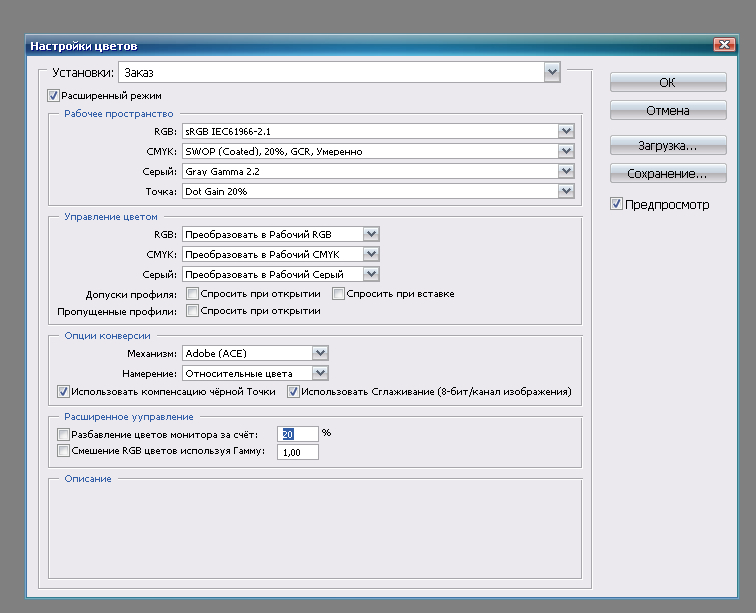
Task: Enable Спросить при вставке checkbox
Action: [x=339, y=294]
